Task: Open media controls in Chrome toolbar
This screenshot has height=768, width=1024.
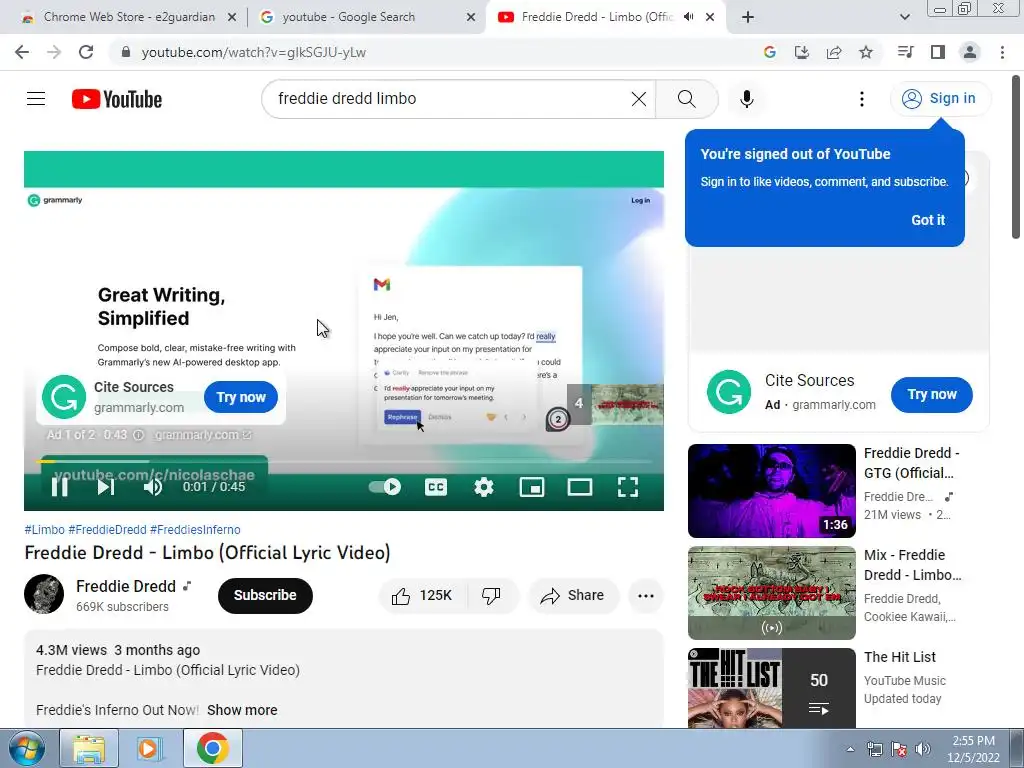Action: point(905,52)
